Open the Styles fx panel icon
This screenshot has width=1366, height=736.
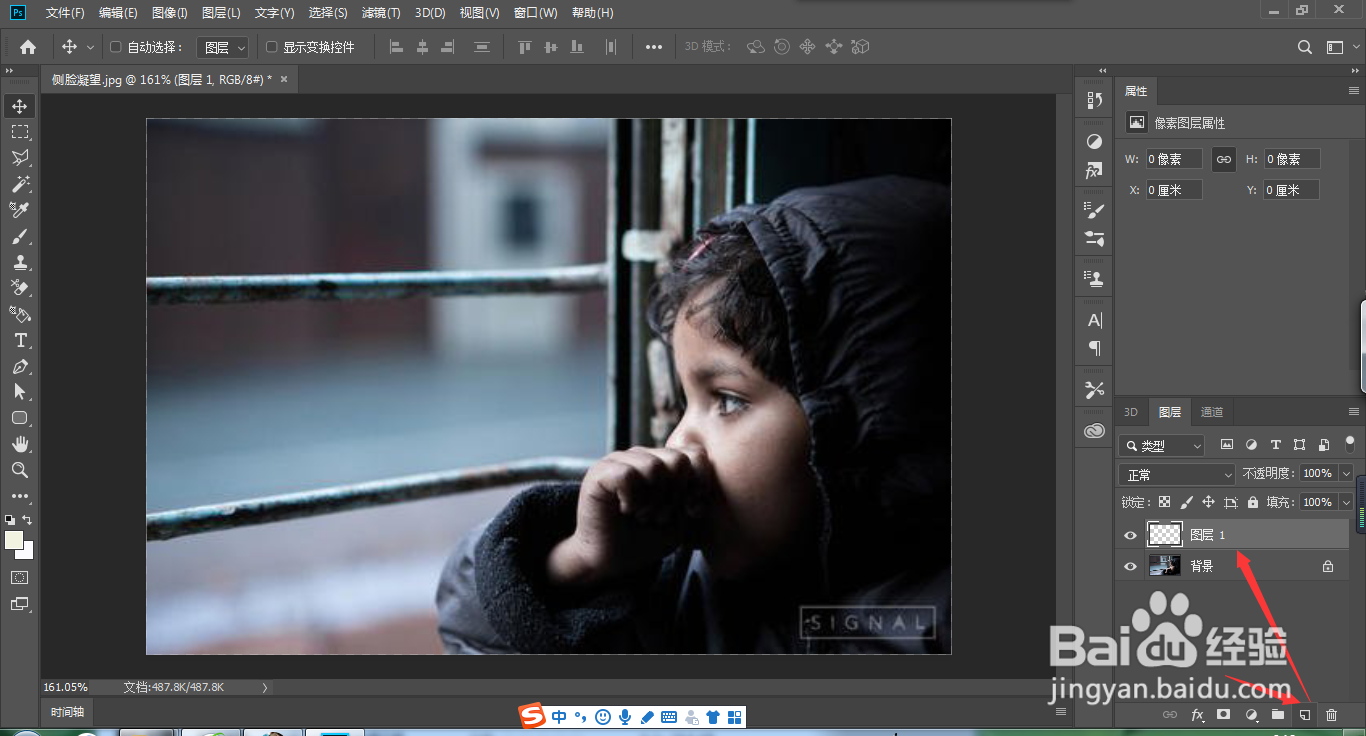coord(1094,171)
